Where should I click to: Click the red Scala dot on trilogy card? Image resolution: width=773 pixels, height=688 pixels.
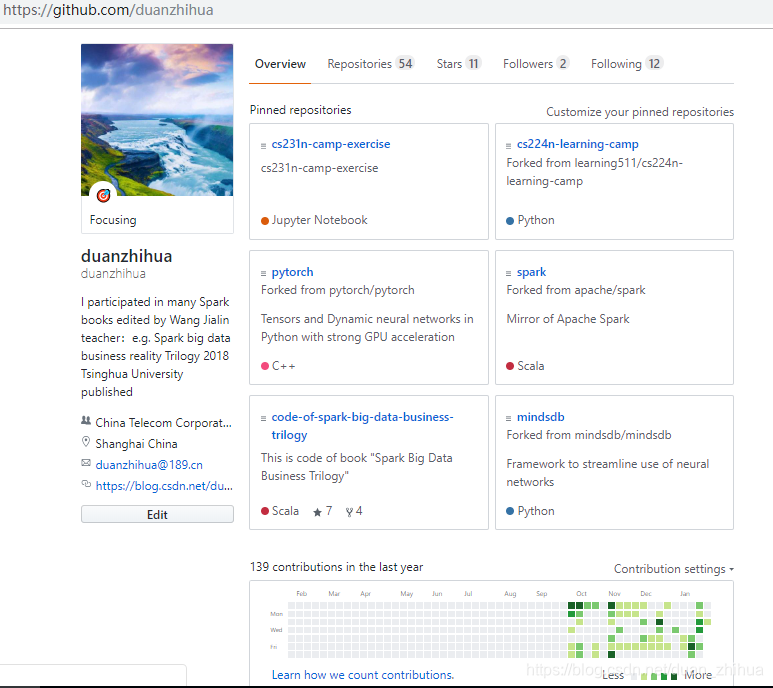[x=265, y=511]
